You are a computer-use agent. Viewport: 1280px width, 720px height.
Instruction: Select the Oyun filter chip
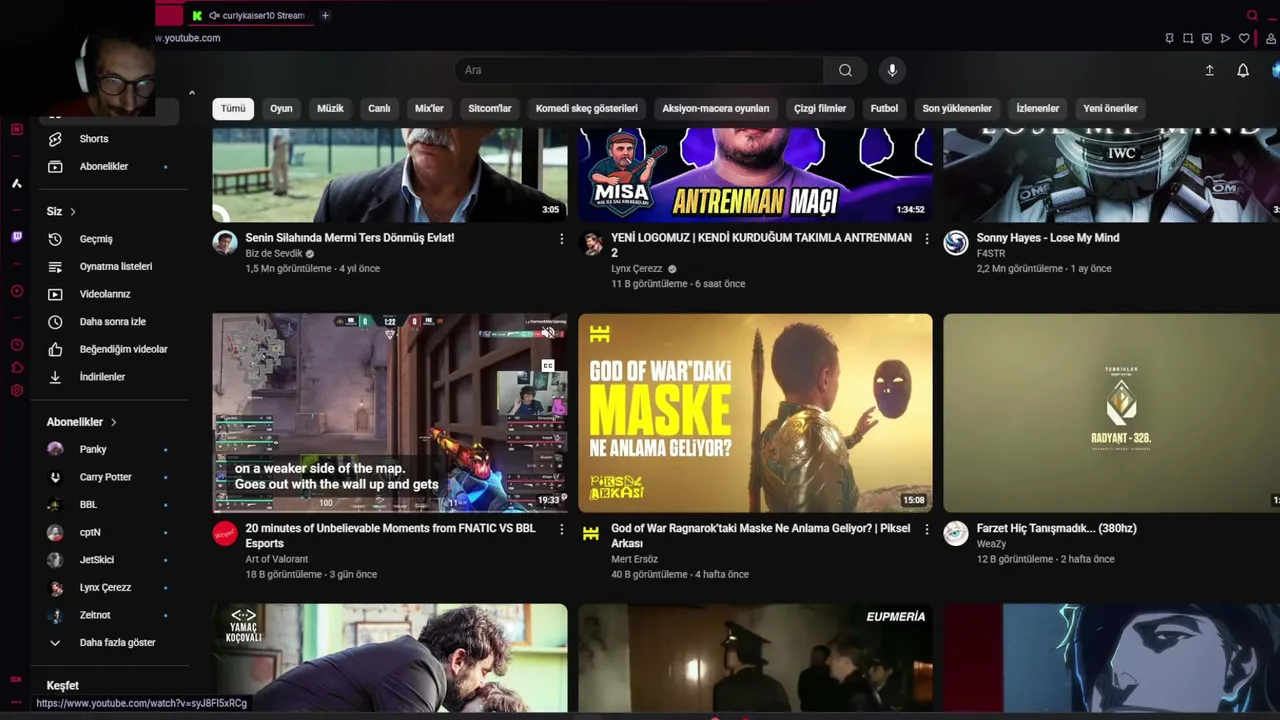tap(281, 108)
